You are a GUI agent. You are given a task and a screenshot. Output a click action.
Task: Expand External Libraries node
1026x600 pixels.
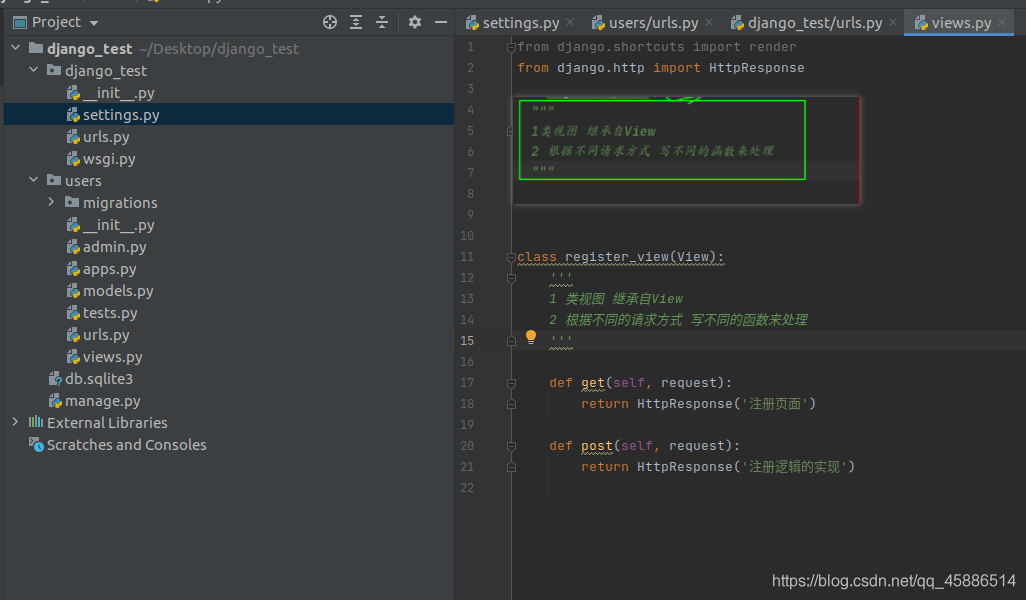click(x=16, y=422)
